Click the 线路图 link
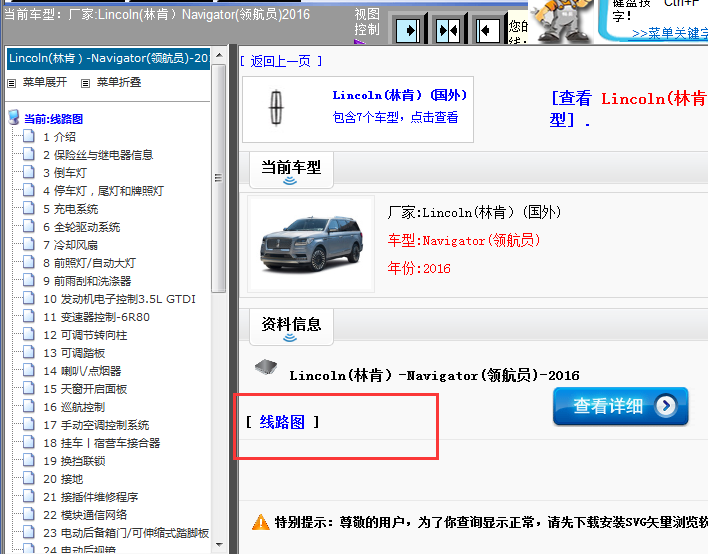Viewport: 708px width, 554px height. [282, 422]
